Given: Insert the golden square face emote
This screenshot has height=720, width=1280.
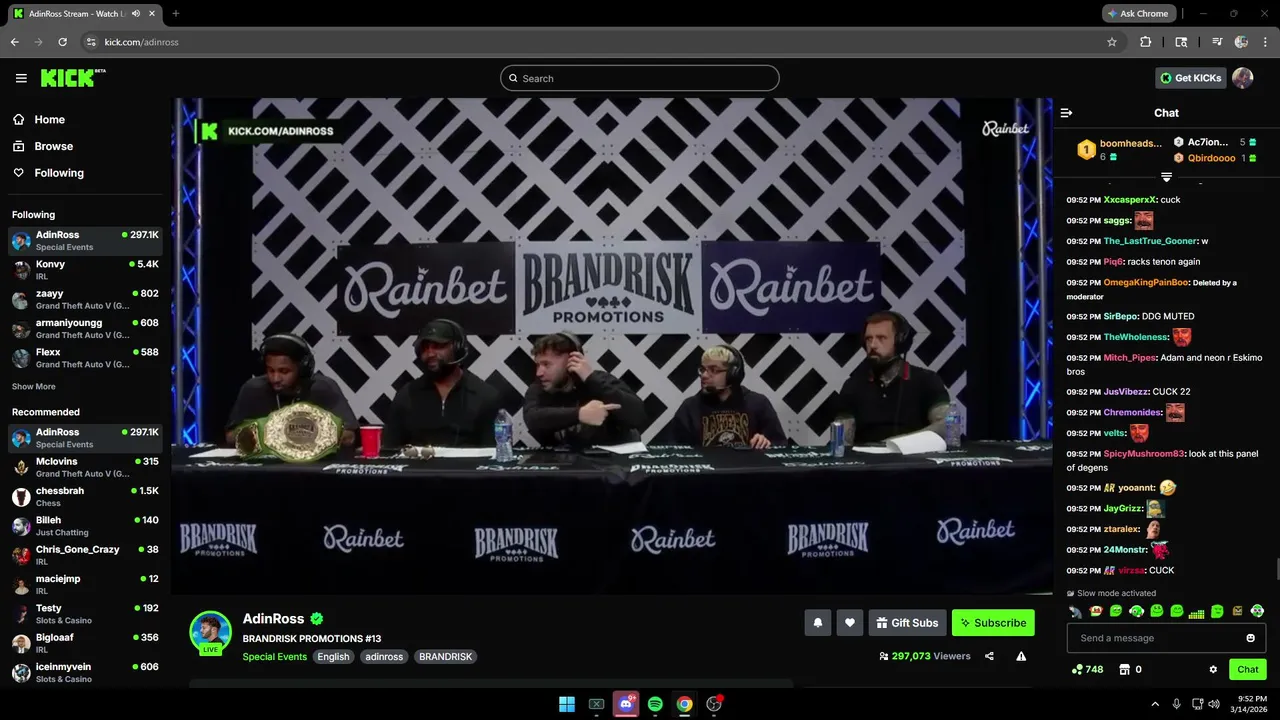Looking at the screenshot, I should 1237,611.
